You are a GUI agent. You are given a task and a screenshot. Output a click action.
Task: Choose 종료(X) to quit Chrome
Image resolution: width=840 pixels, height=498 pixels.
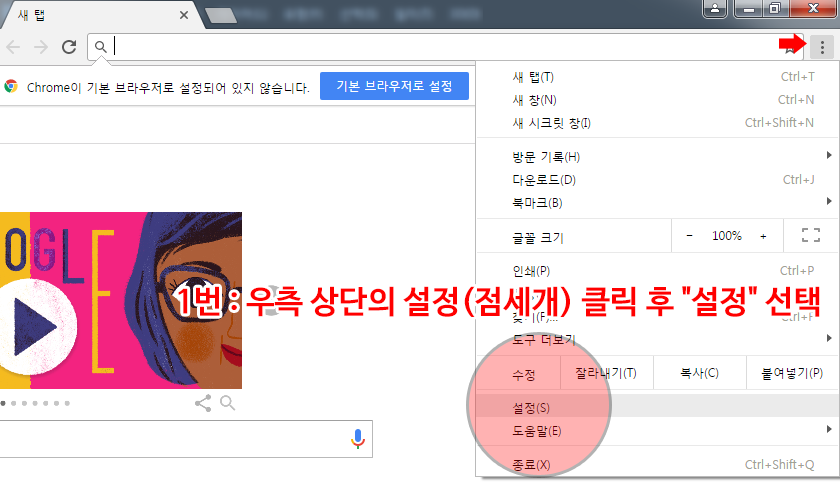click(656, 464)
